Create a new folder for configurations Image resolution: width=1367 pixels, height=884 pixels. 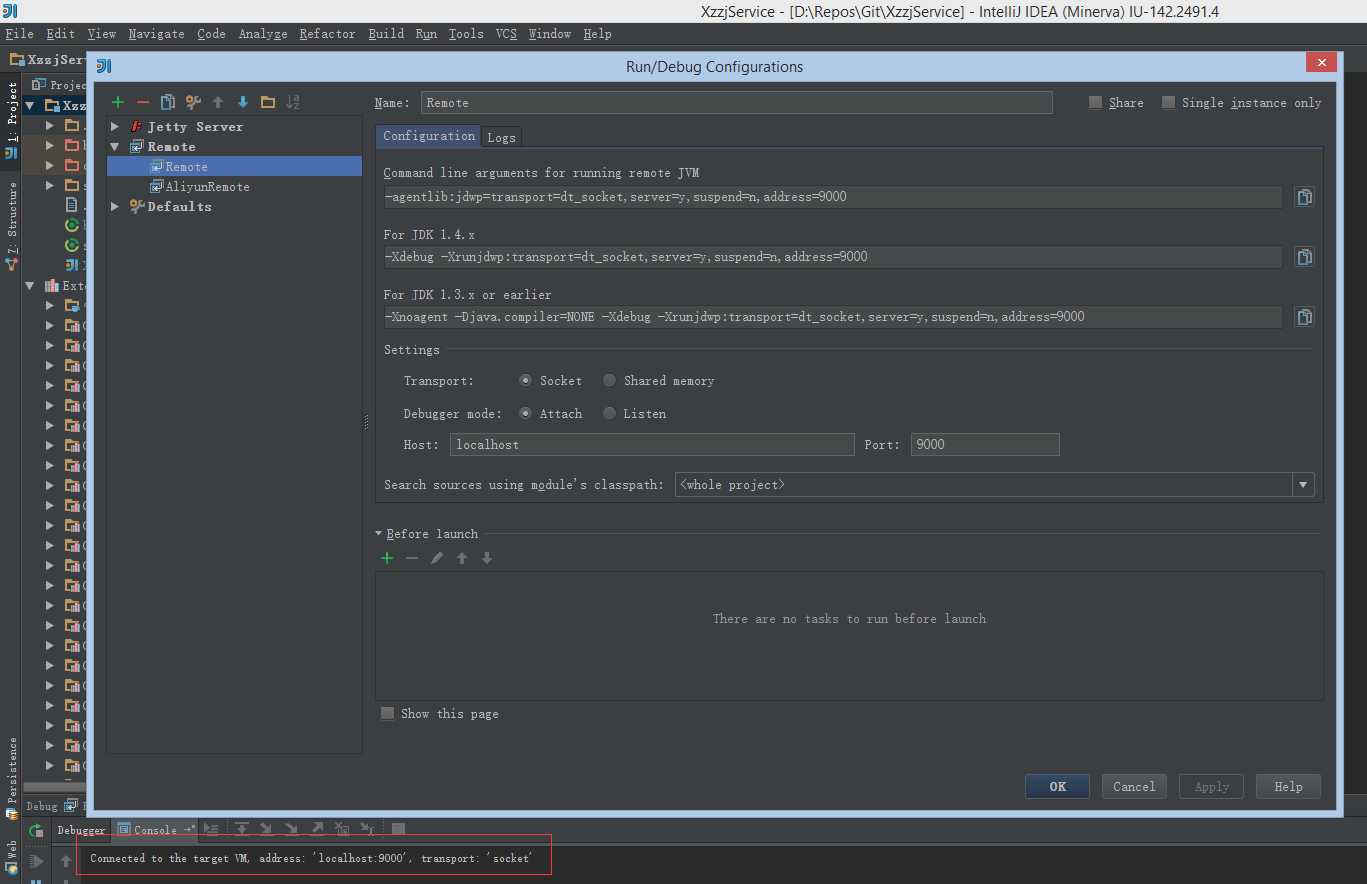(x=268, y=102)
